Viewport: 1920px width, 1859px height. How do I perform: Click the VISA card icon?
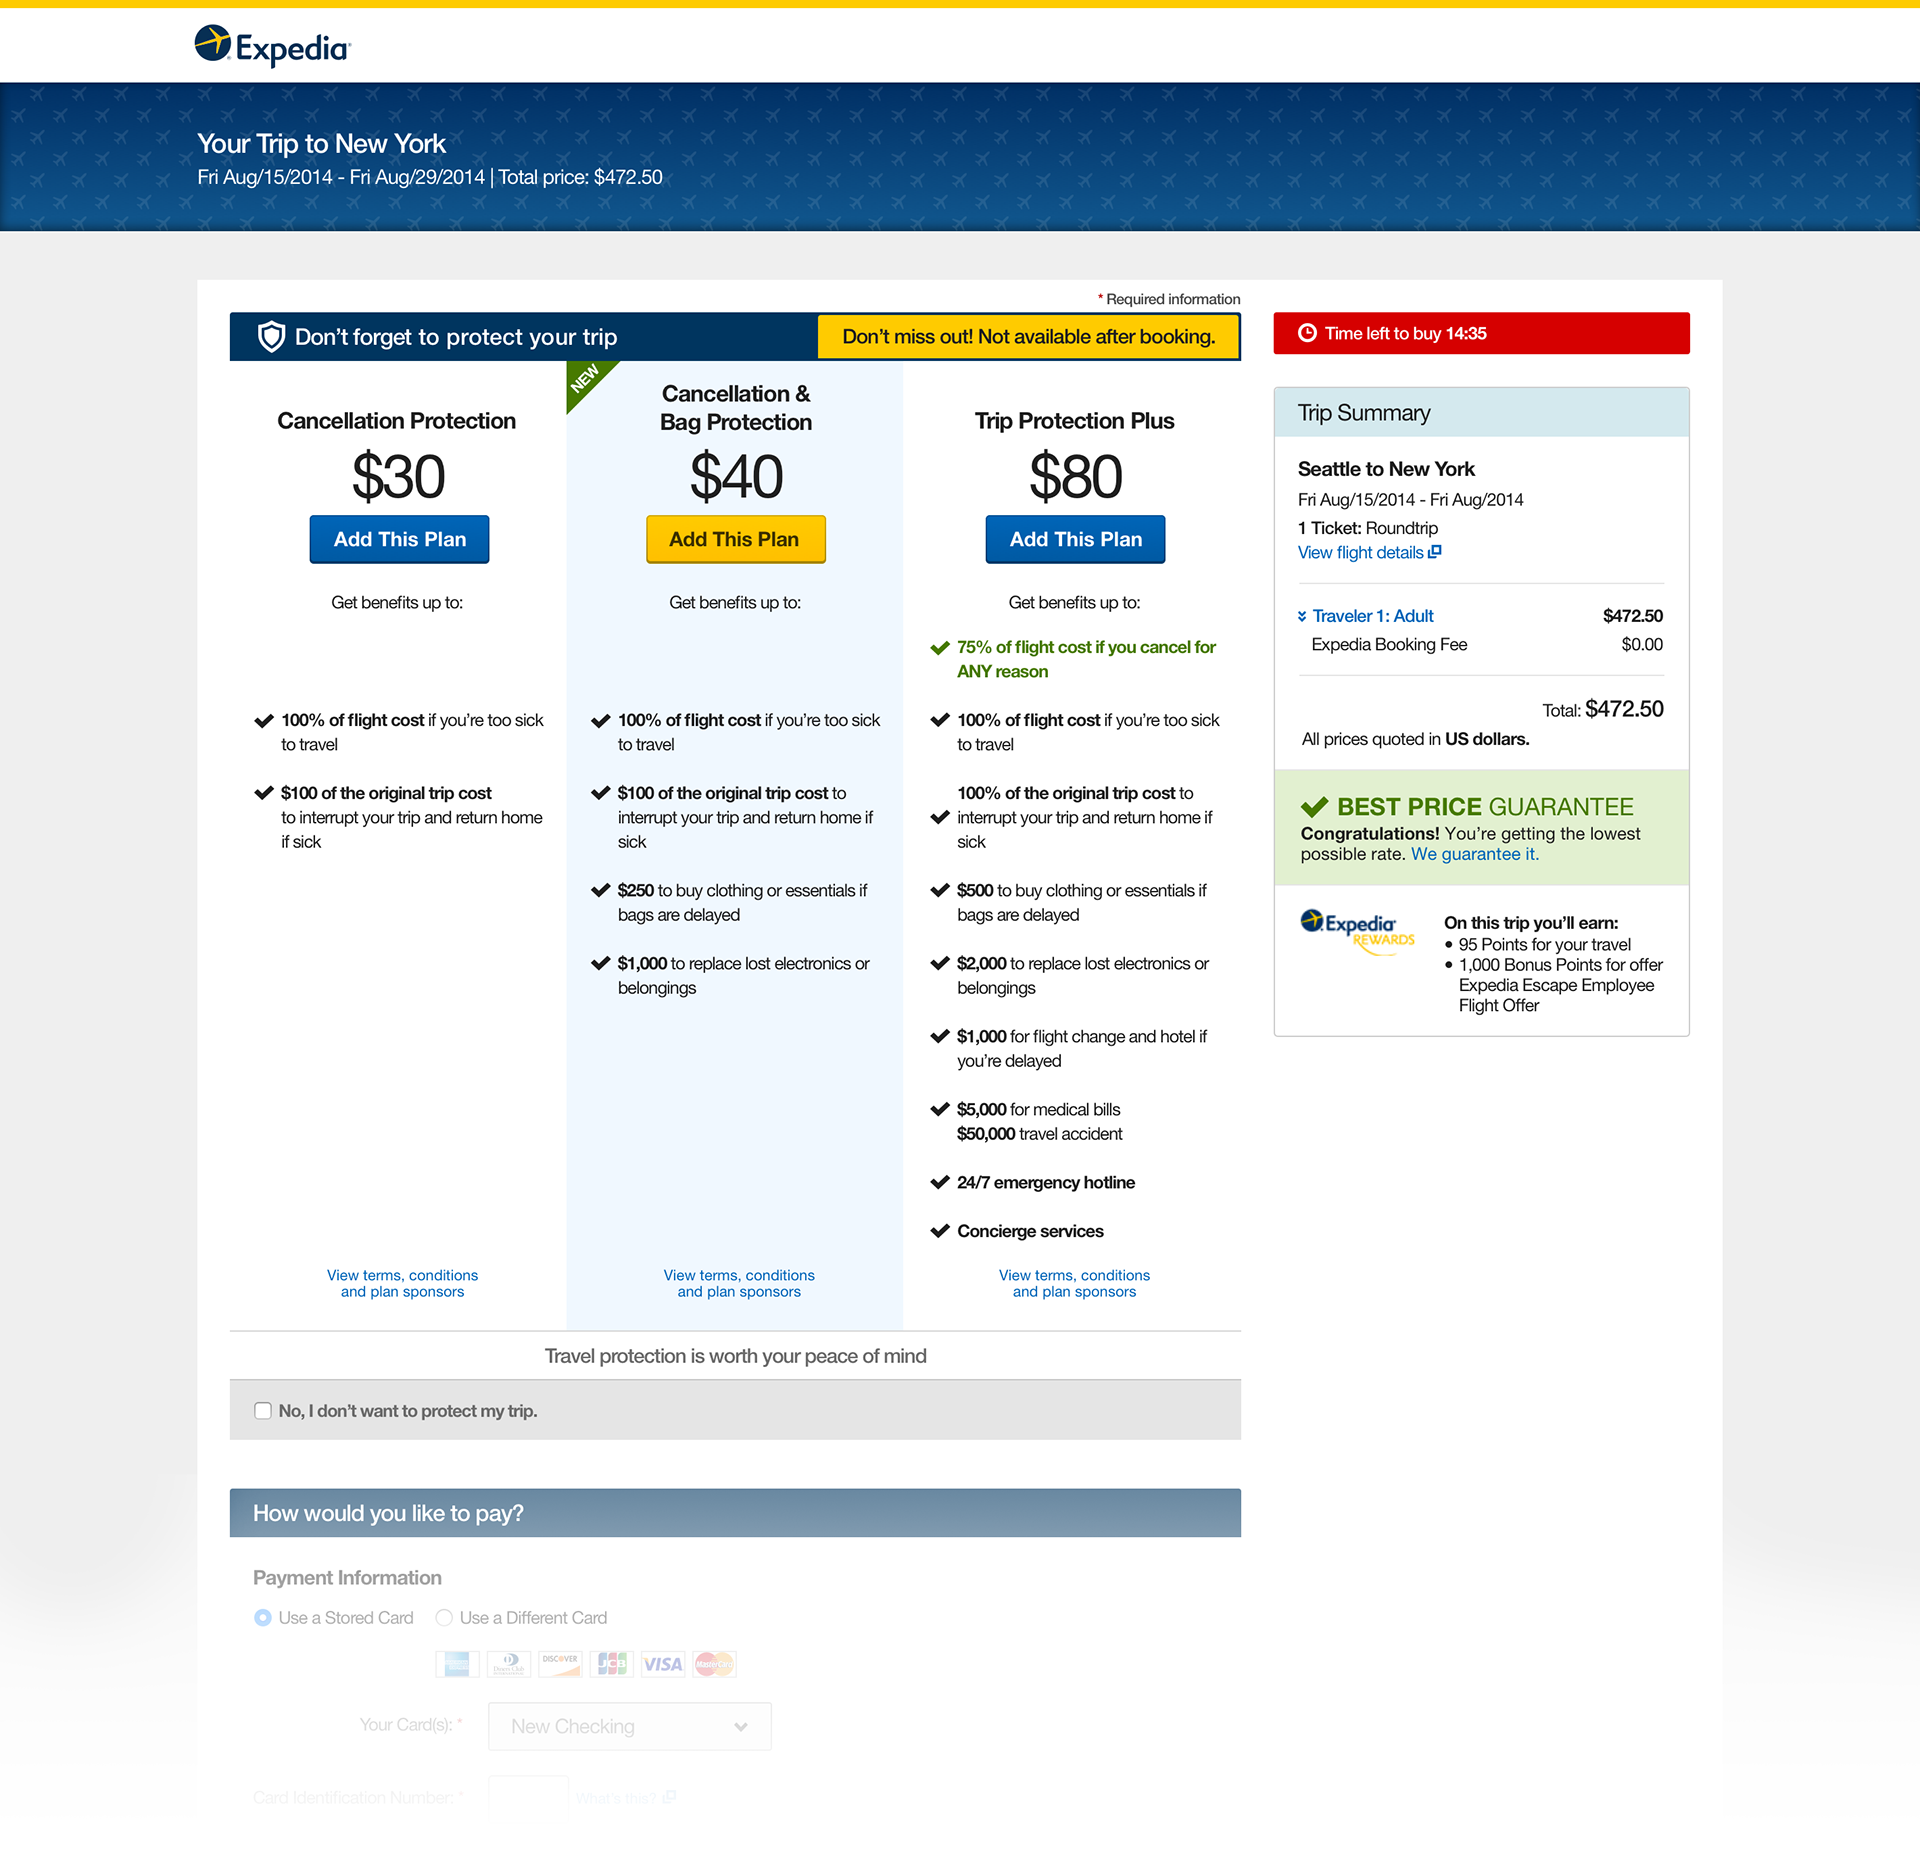662,1664
